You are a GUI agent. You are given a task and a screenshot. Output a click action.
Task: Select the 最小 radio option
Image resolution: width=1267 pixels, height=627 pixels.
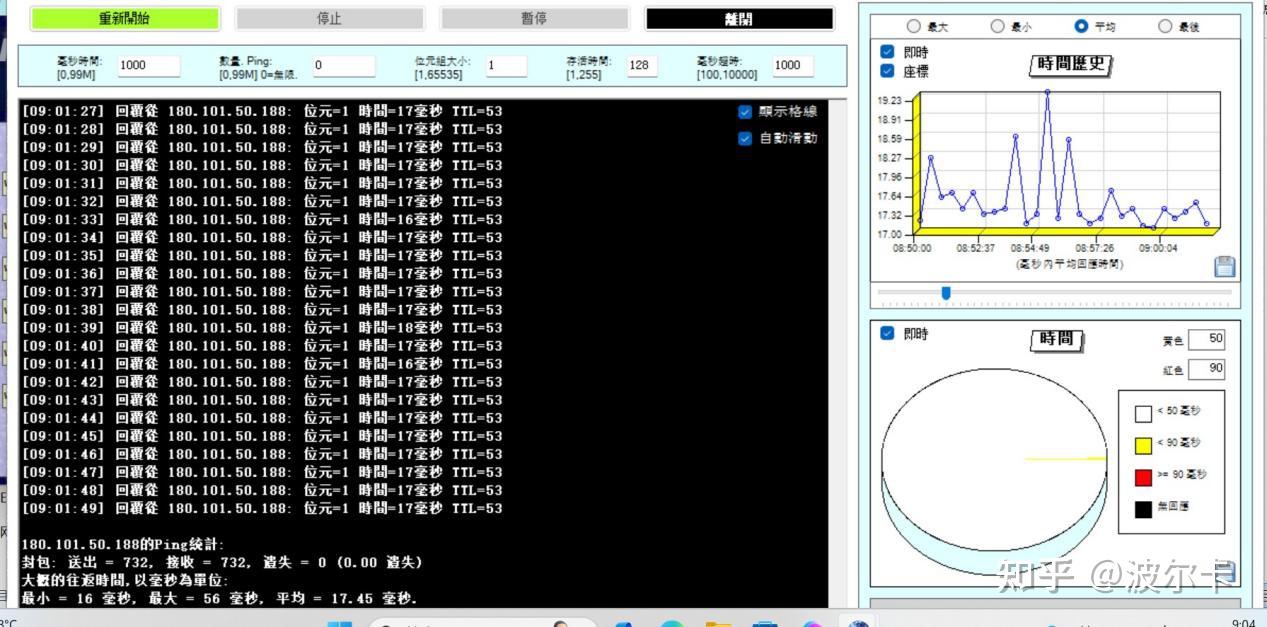coord(998,26)
